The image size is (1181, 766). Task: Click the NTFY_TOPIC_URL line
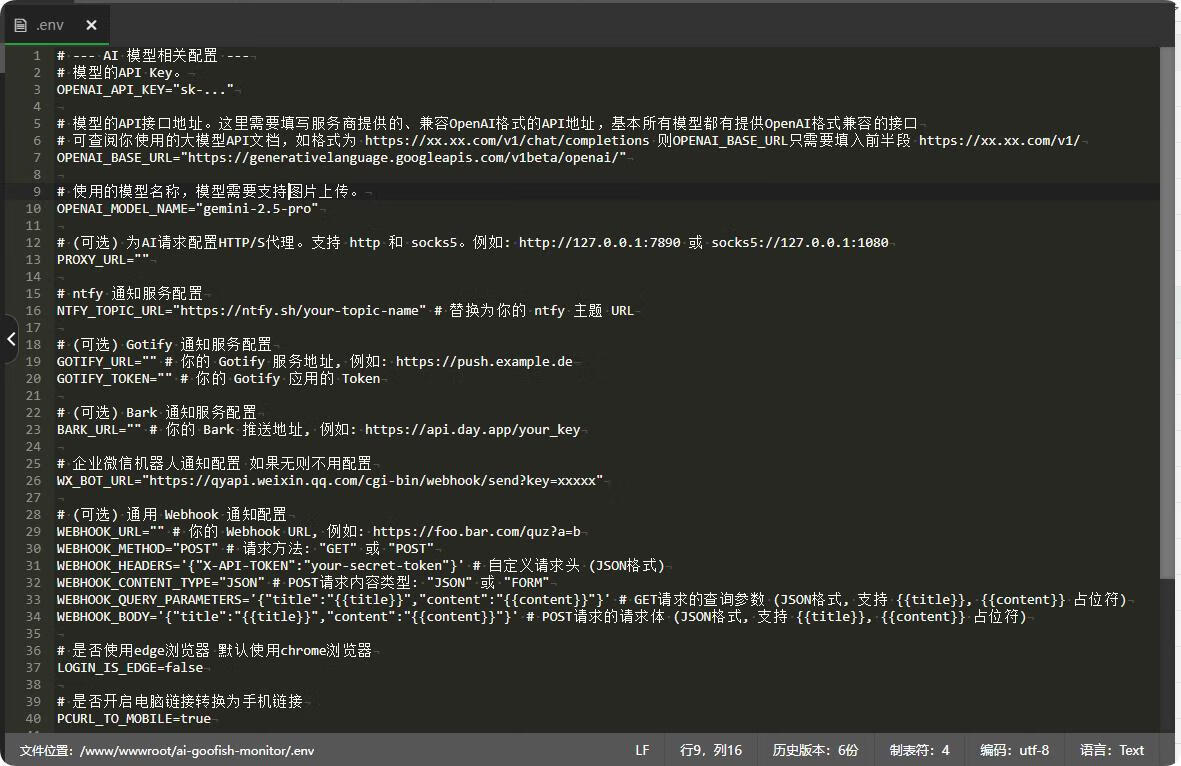pos(345,310)
